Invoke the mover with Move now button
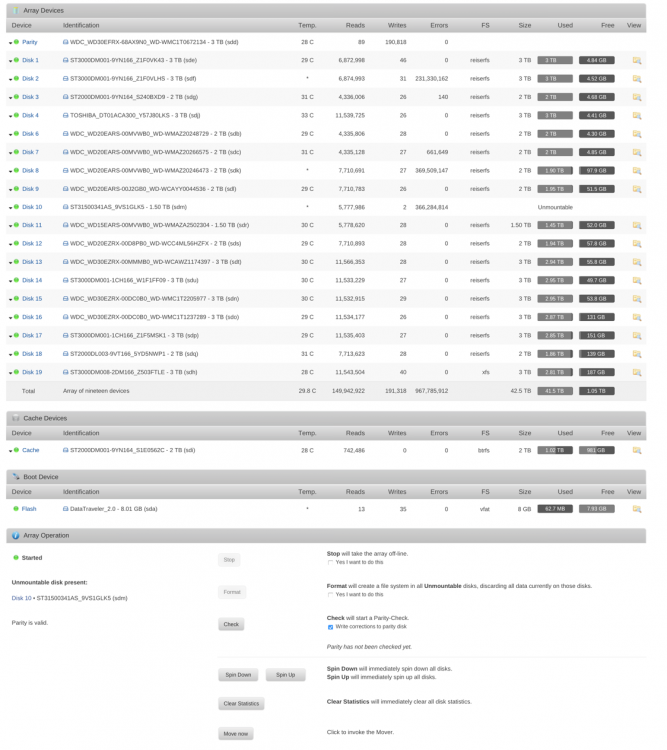This screenshot has height=750, width=667. point(236,734)
